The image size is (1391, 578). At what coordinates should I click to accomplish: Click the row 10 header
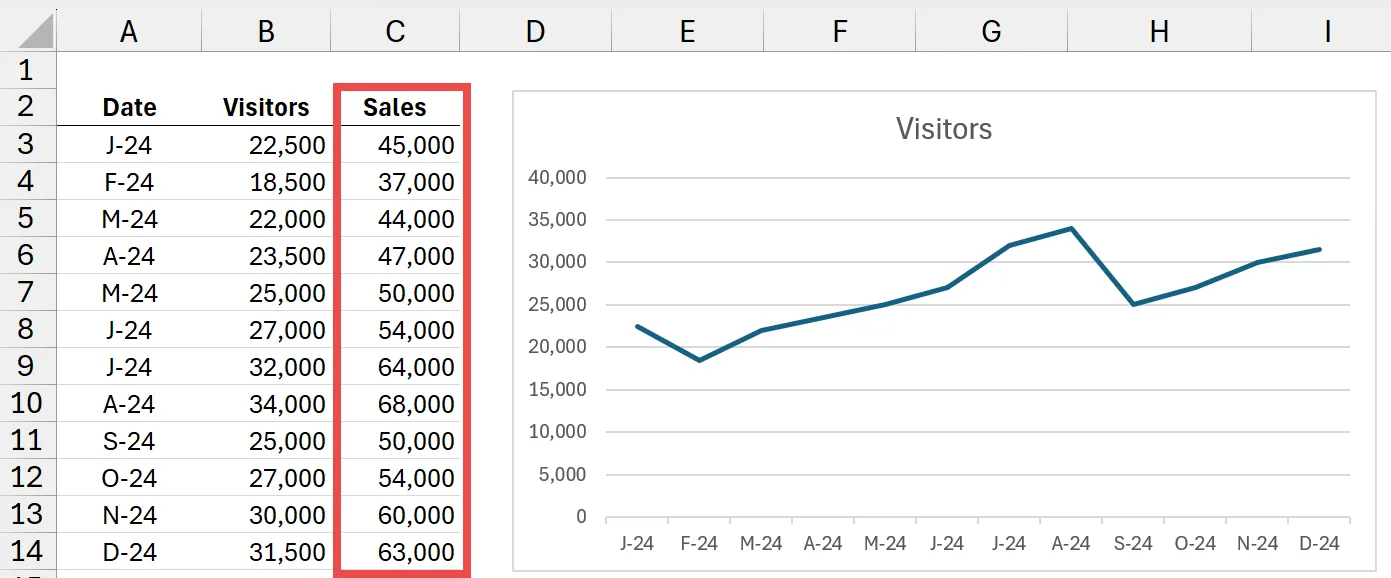pos(26,403)
